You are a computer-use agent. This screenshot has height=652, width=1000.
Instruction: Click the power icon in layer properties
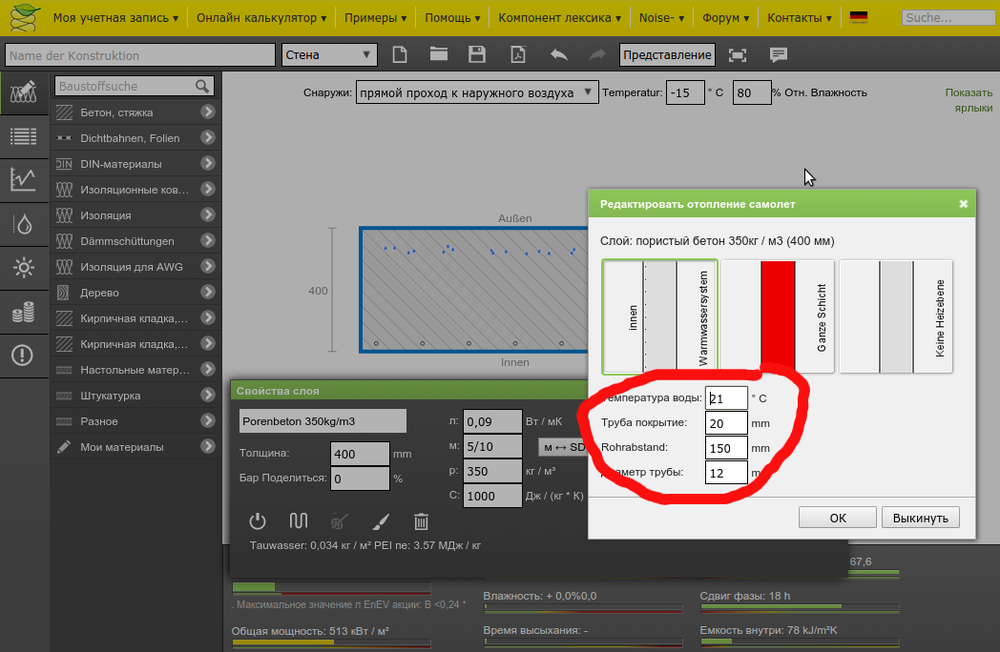(257, 521)
